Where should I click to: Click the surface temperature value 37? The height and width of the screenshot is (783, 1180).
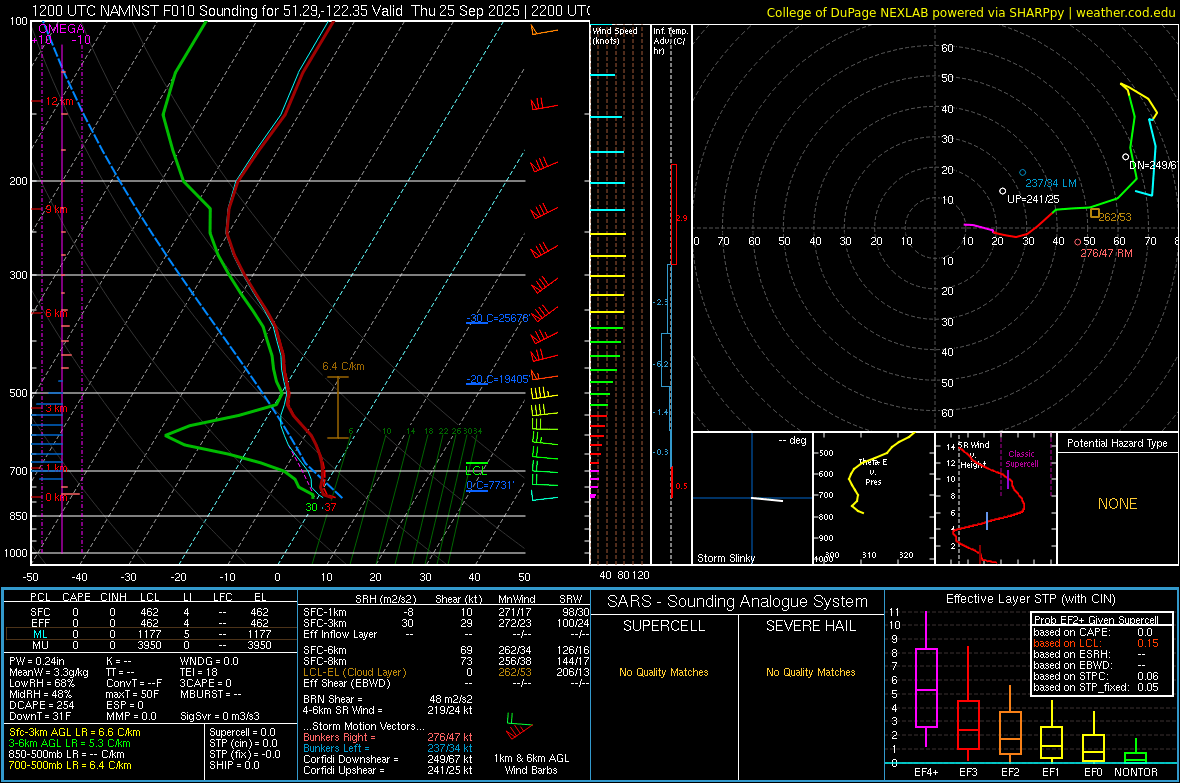tap(330, 507)
